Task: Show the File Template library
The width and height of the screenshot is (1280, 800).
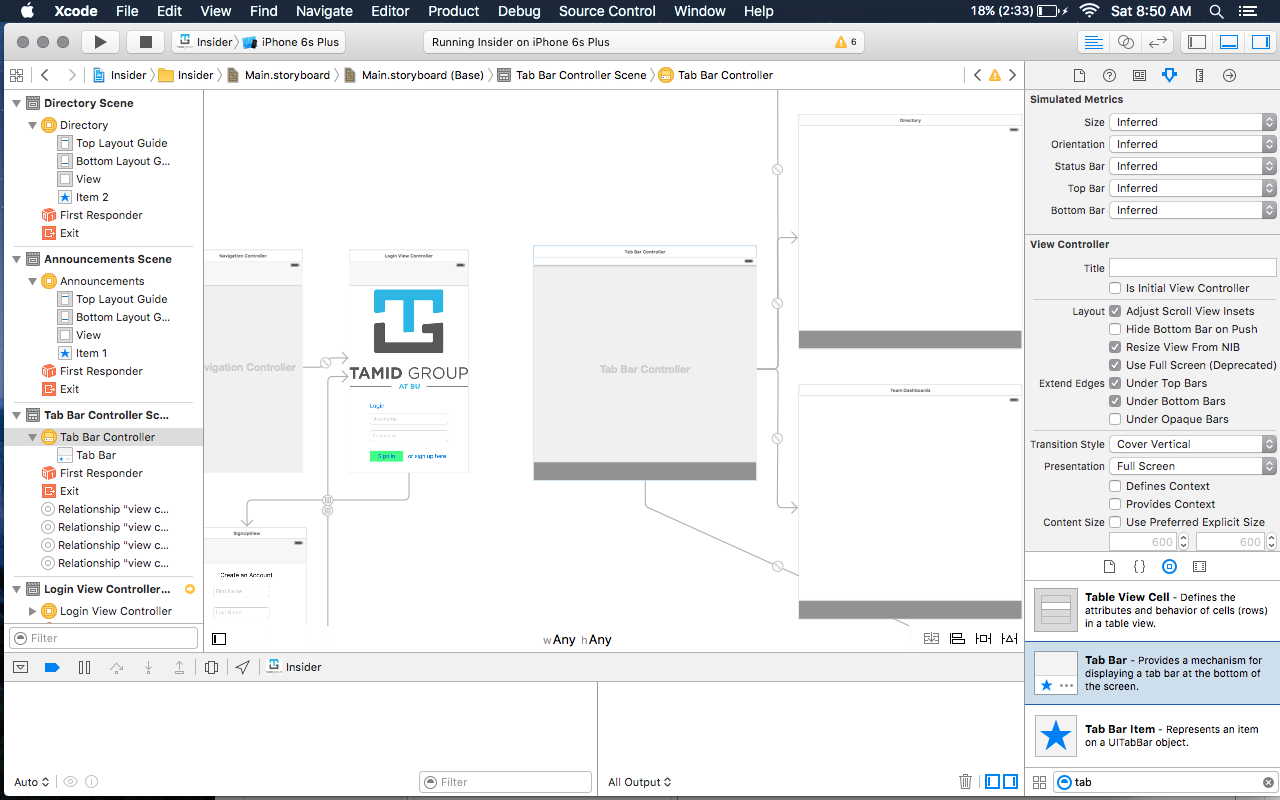Action: (x=1109, y=566)
